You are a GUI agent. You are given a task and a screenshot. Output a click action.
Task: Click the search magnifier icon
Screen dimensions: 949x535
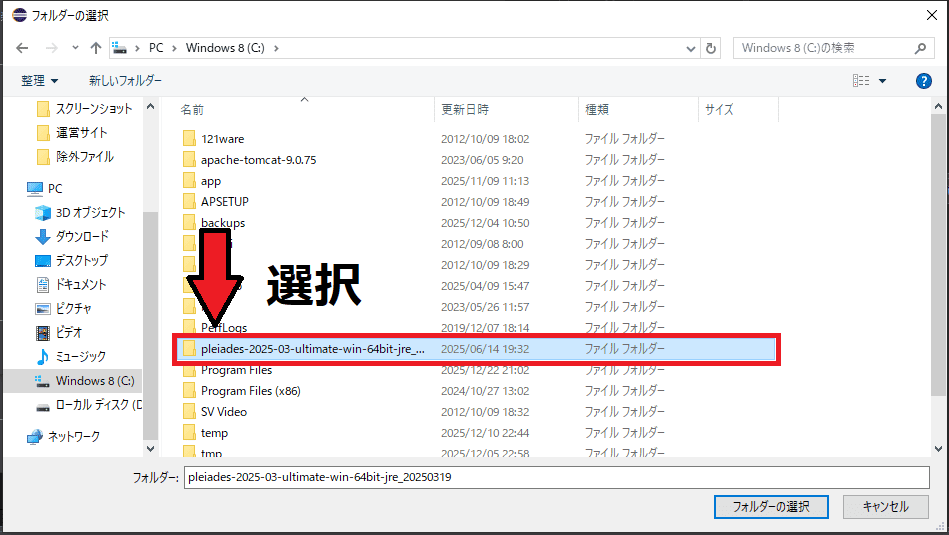click(x=921, y=48)
